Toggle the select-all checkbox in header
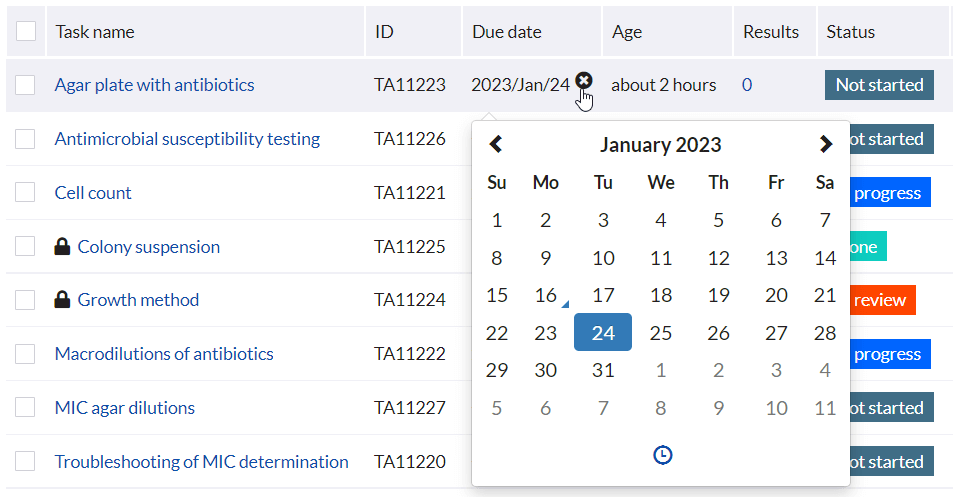 pyautogui.click(x=25, y=32)
